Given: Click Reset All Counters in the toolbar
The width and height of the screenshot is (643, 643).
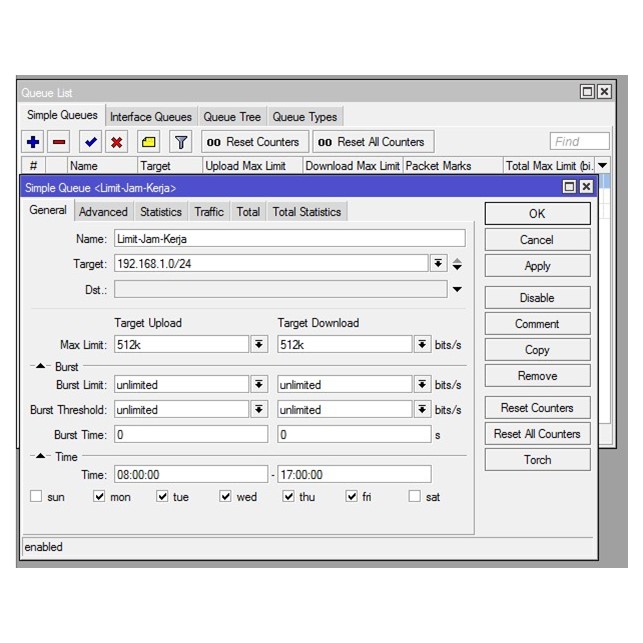Looking at the screenshot, I should pyautogui.click(x=372, y=142).
